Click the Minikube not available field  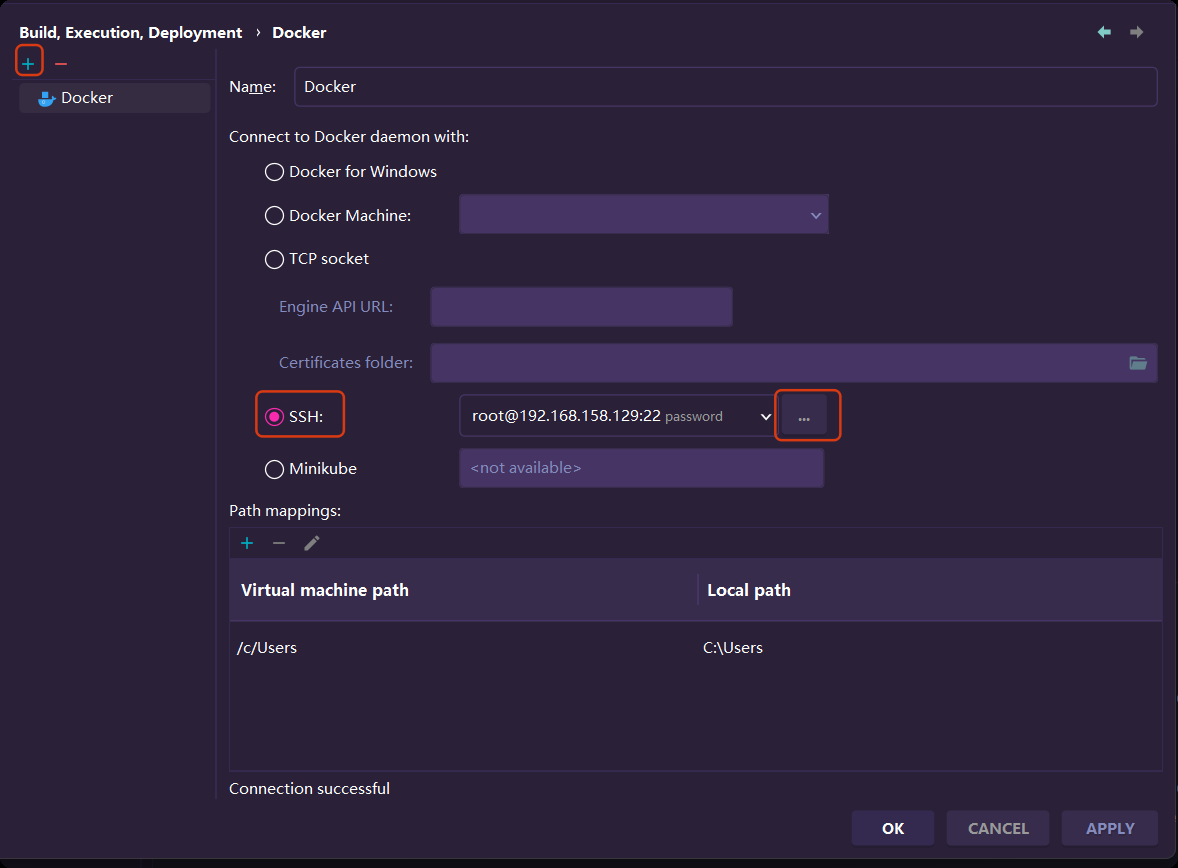point(642,468)
